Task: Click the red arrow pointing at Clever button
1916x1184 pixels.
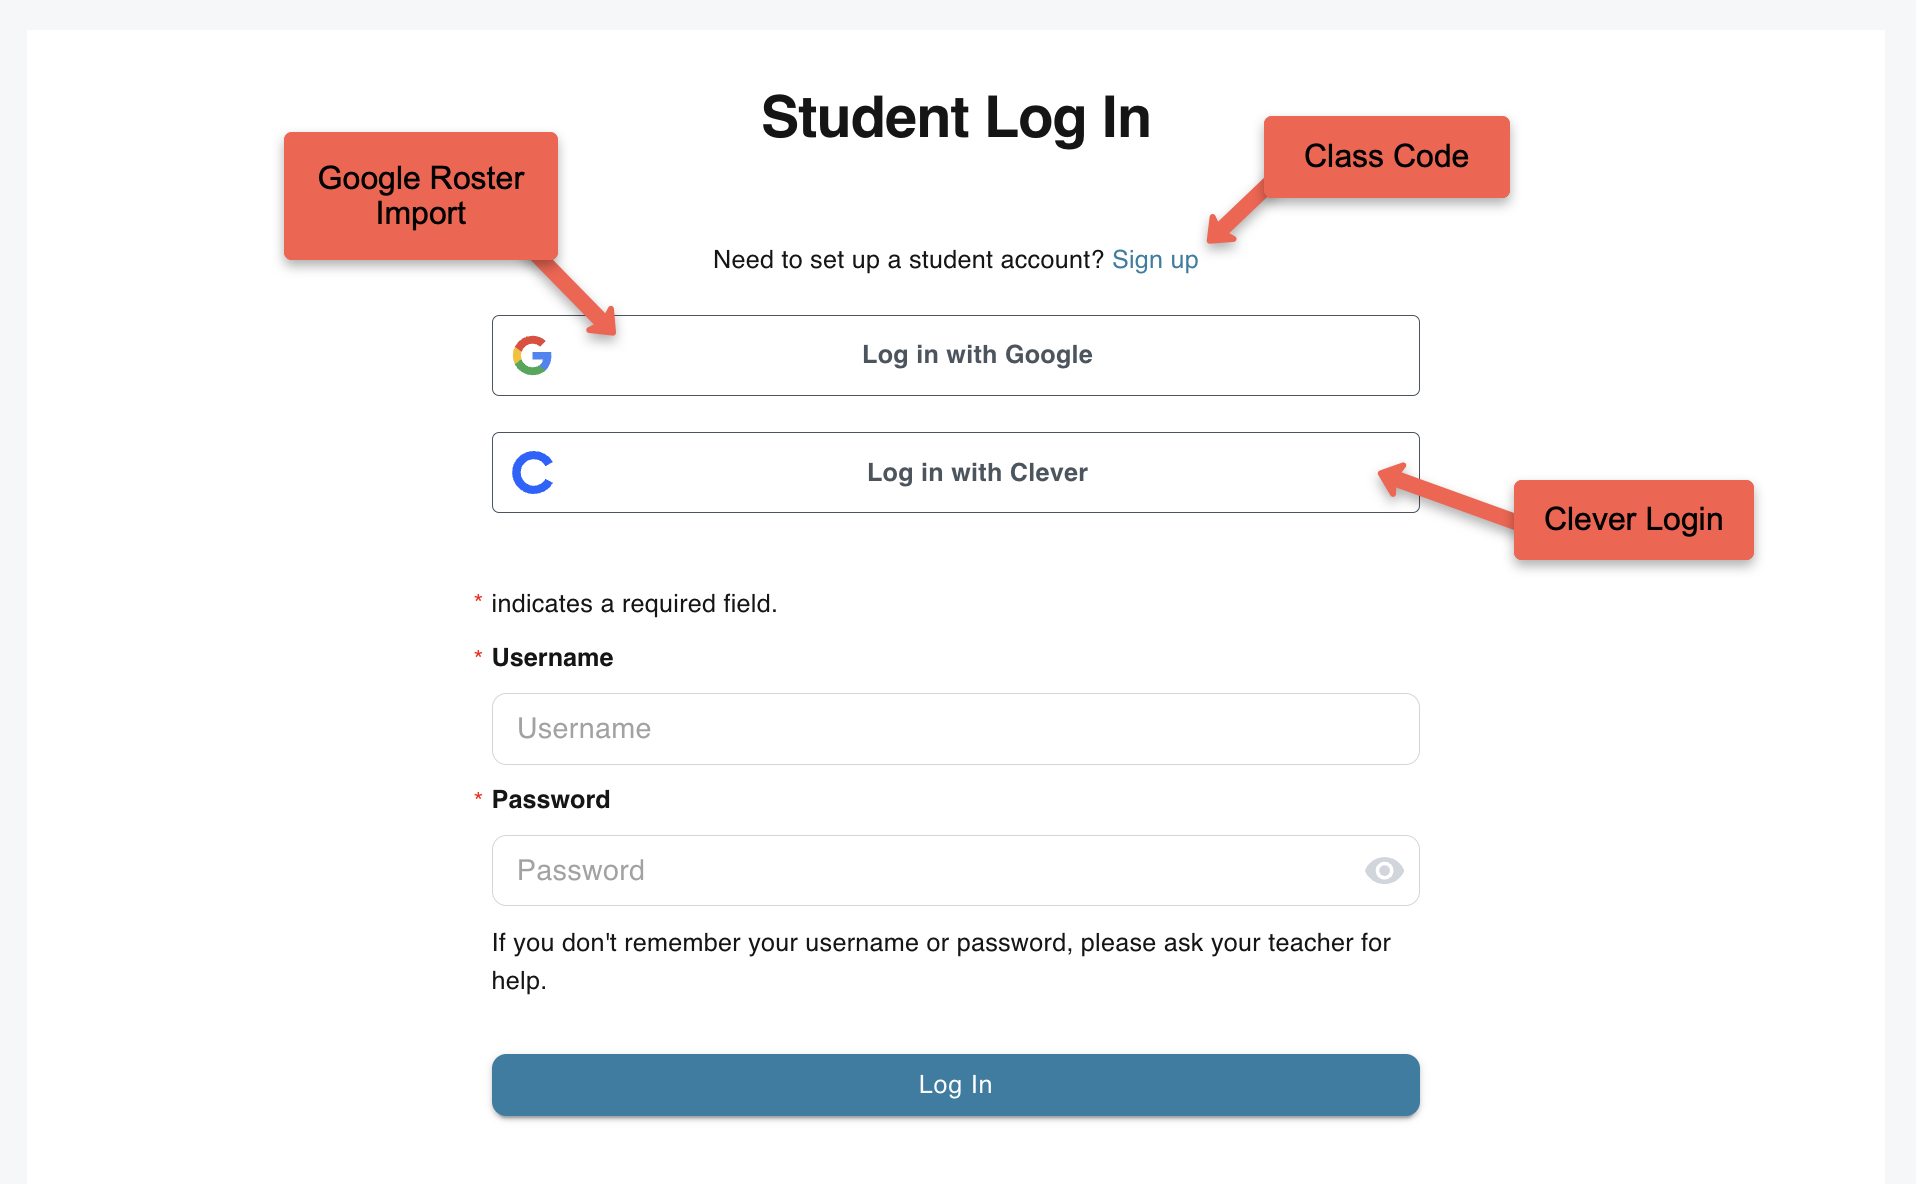Action: (x=1446, y=495)
